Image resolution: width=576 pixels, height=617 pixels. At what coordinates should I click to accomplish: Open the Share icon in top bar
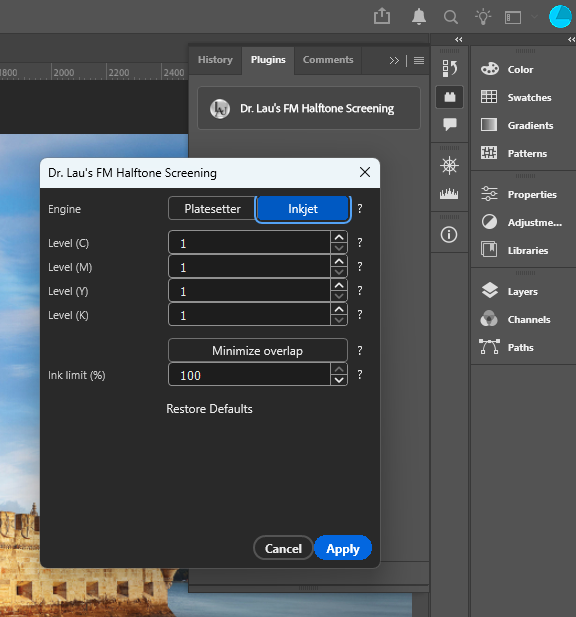(x=382, y=17)
